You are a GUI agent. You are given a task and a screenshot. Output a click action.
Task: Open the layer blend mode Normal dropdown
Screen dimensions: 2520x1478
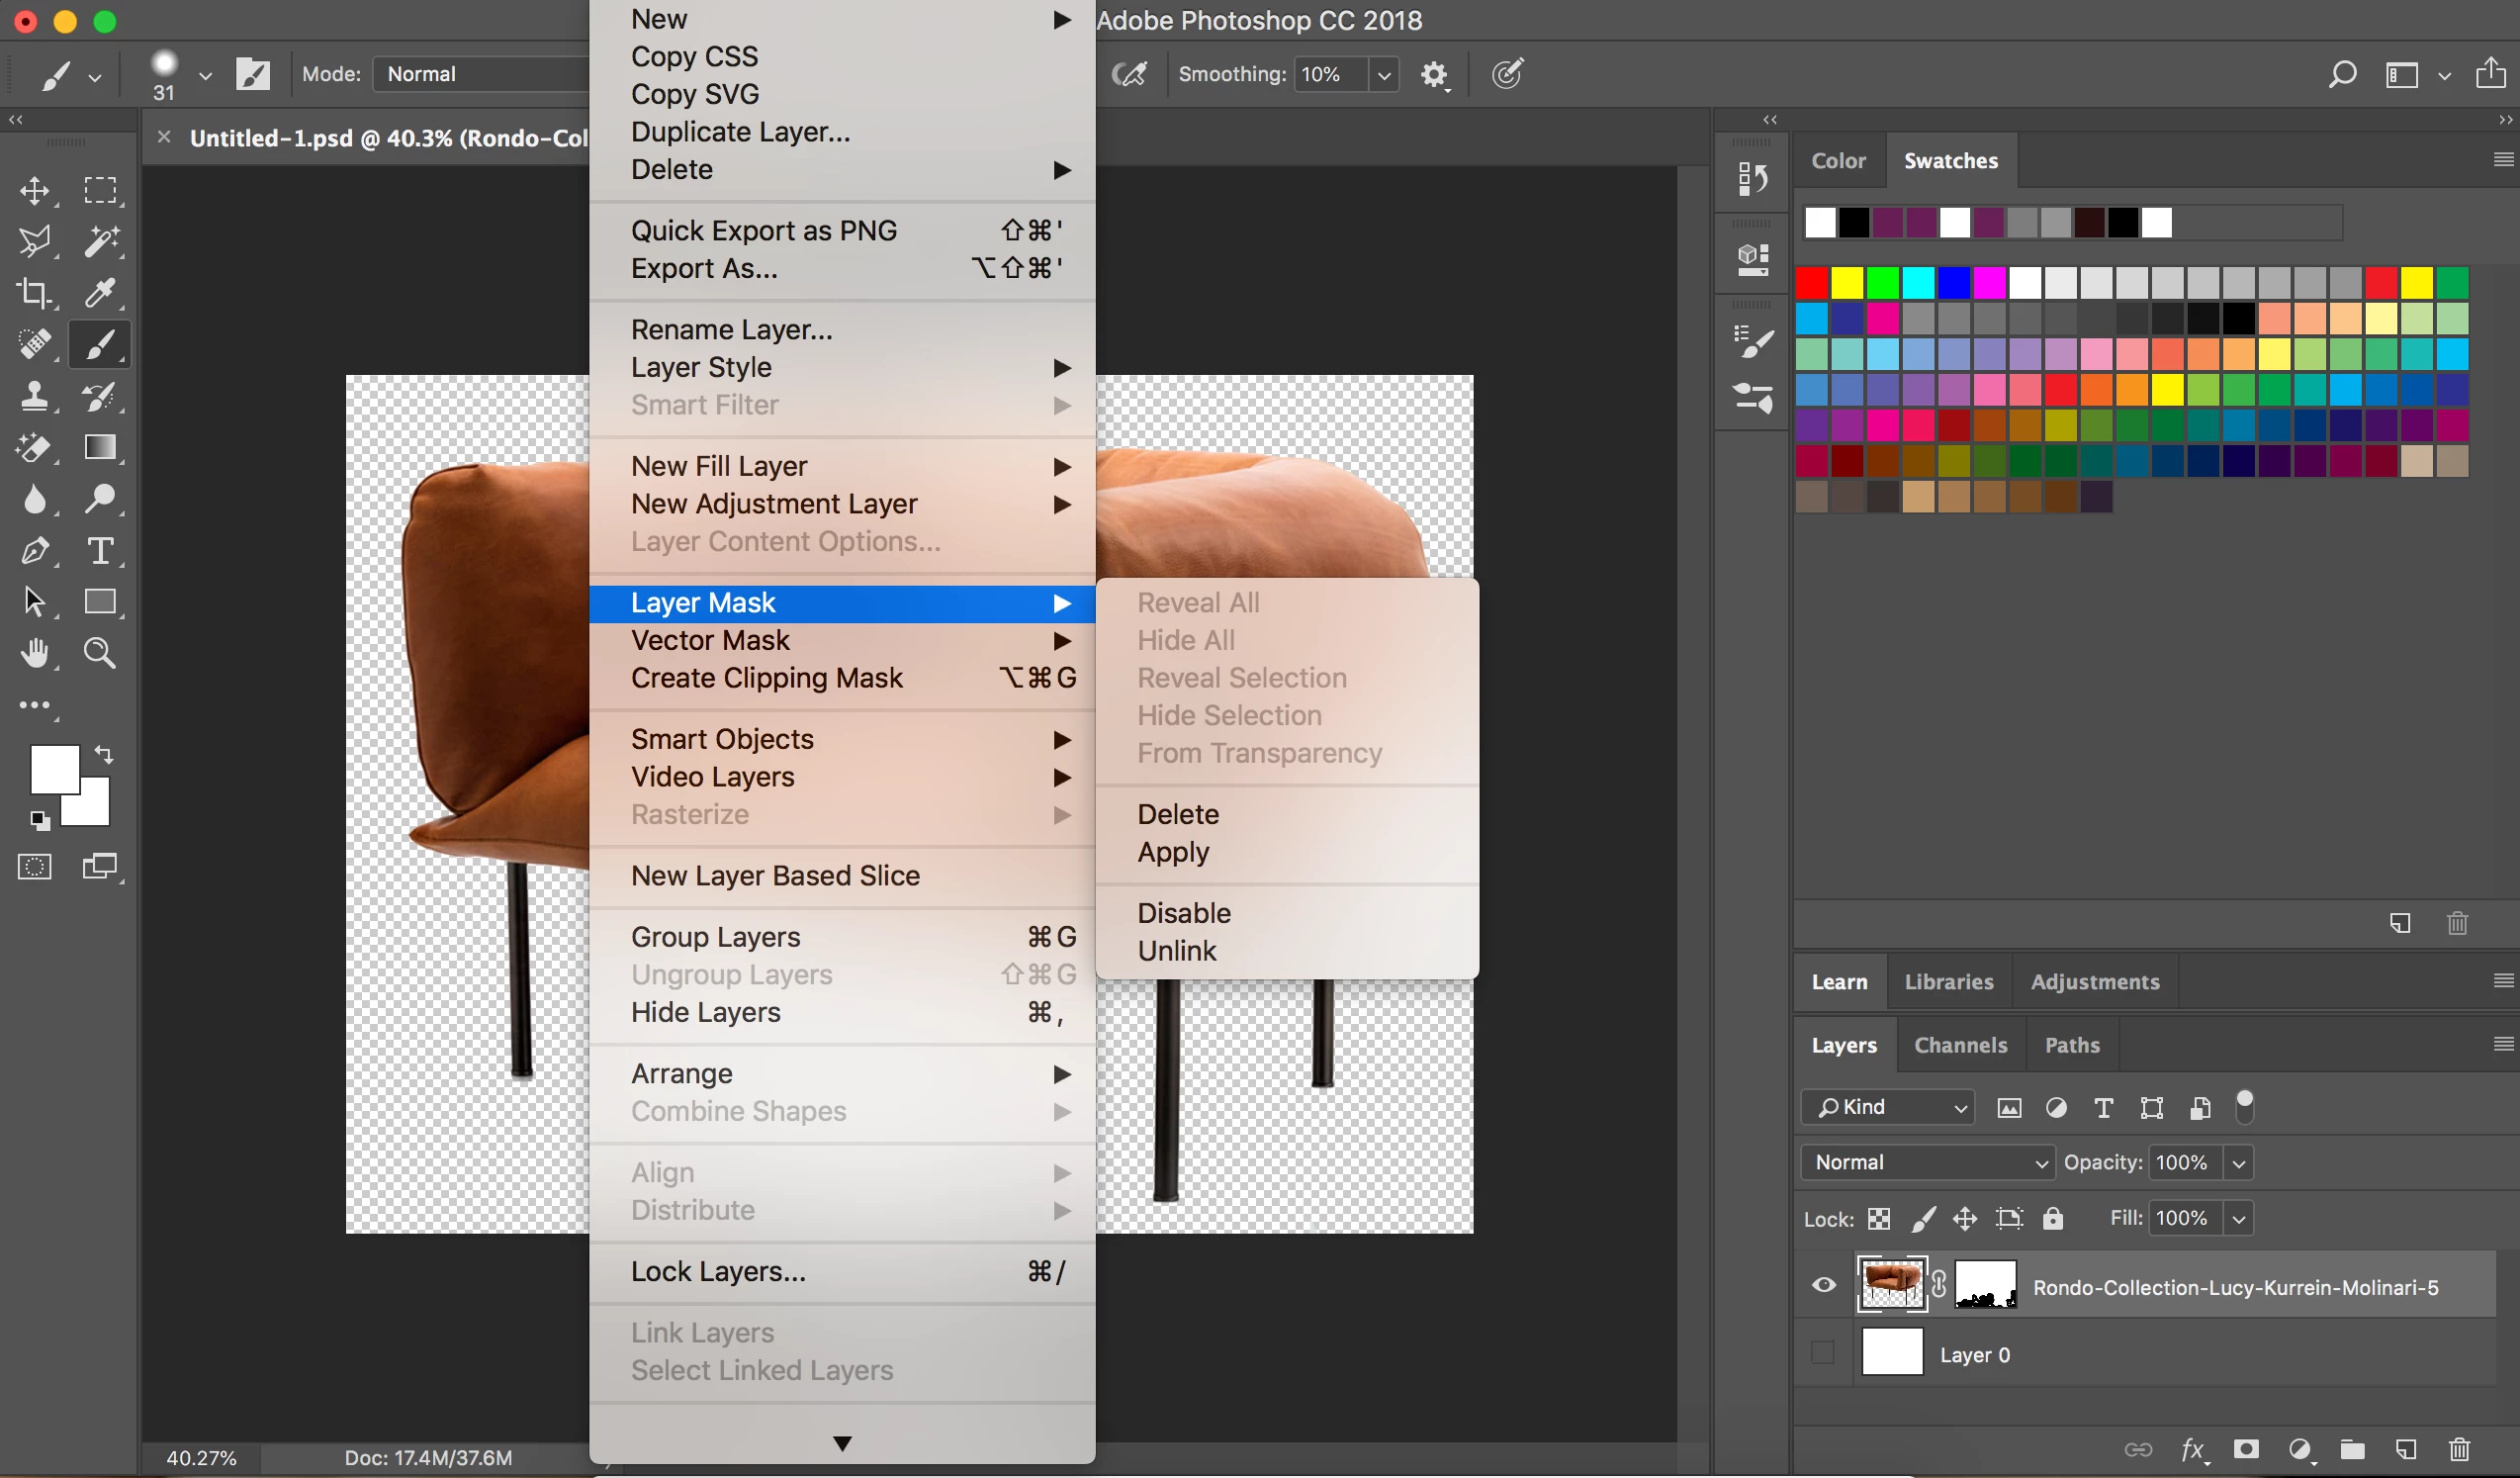coord(1927,1162)
